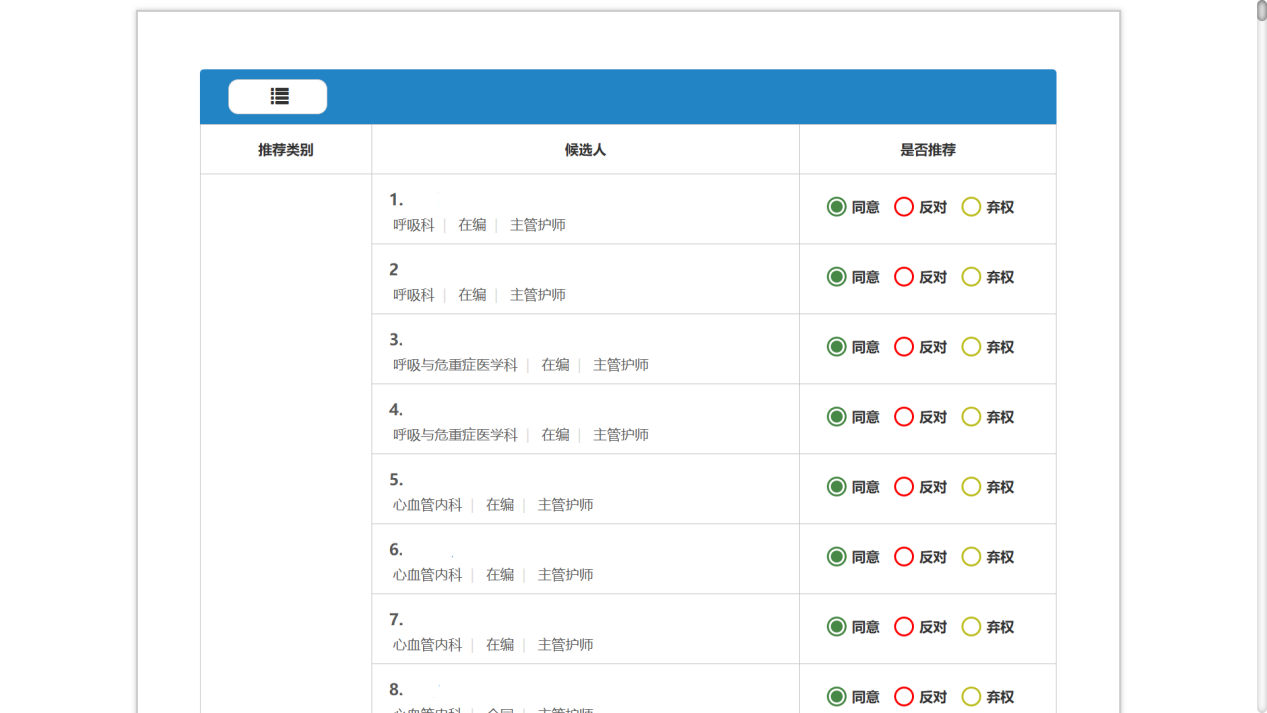Pick 反对 for candidate 4
The image size is (1267, 713).
tap(904, 417)
